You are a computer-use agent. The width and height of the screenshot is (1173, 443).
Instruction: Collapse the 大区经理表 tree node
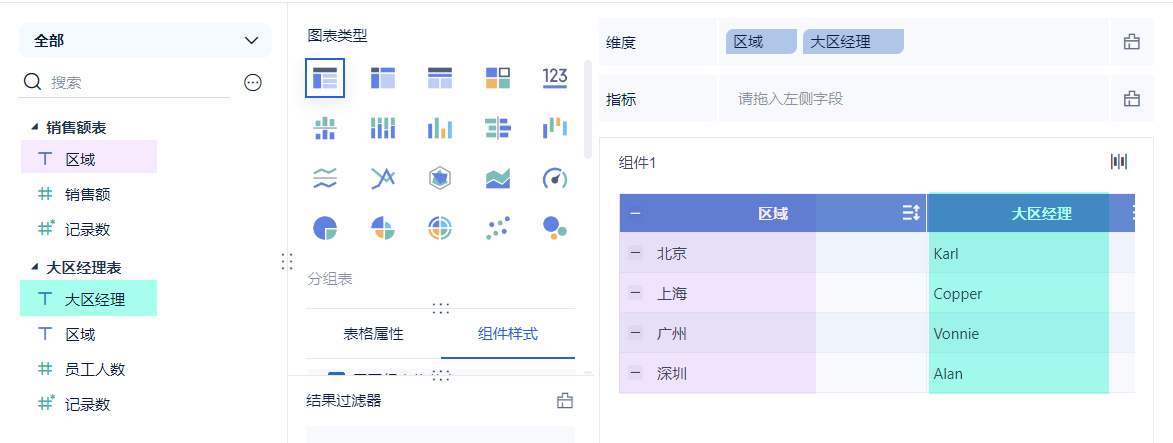35,267
